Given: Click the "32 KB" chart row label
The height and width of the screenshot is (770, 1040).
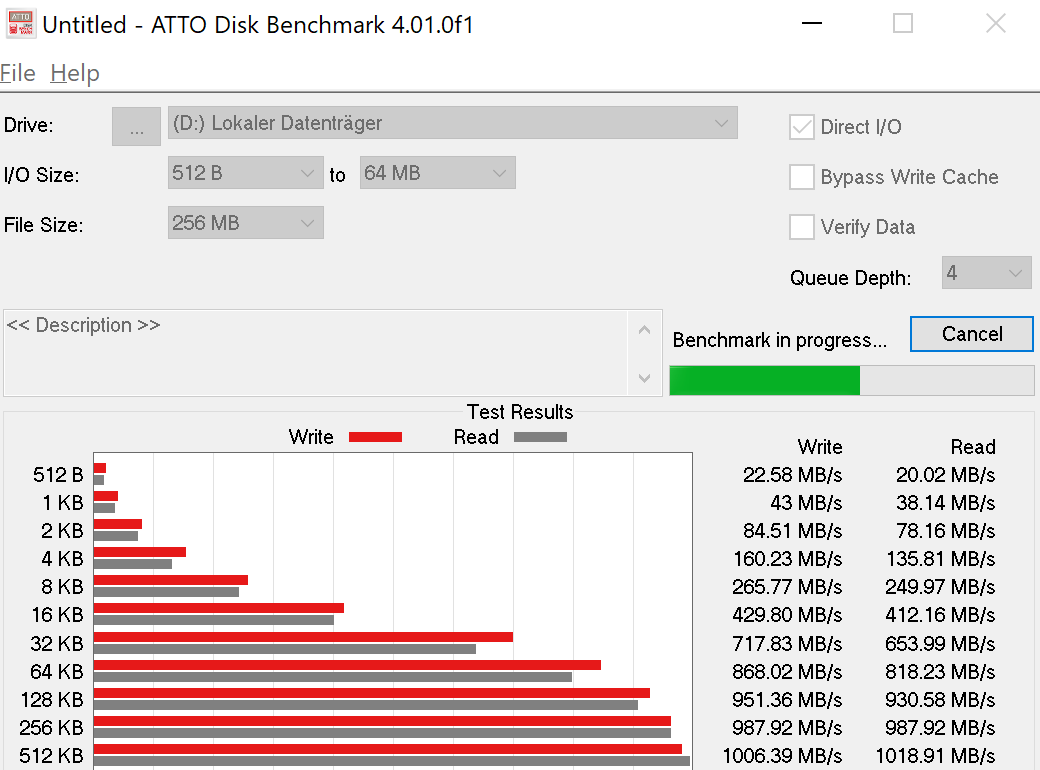Looking at the screenshot, I should 57,643.
